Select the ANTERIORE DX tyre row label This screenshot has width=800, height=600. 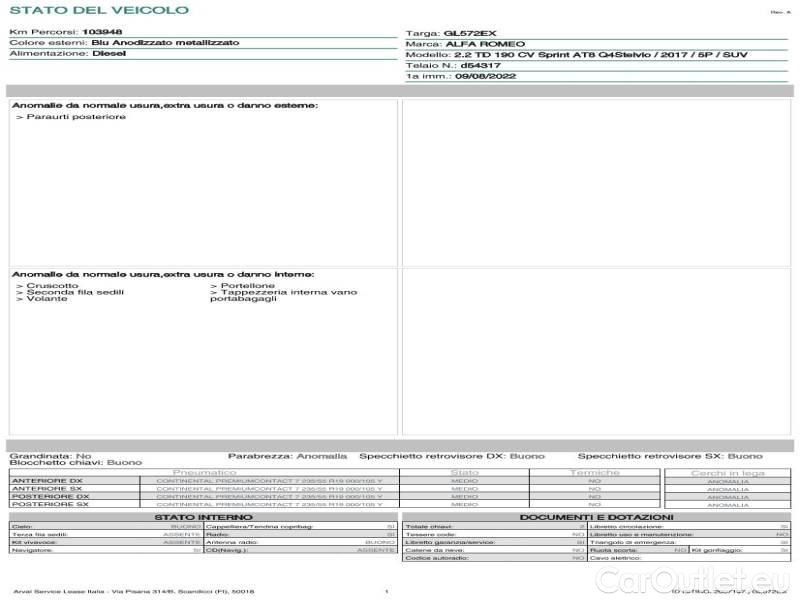[50, 481]
